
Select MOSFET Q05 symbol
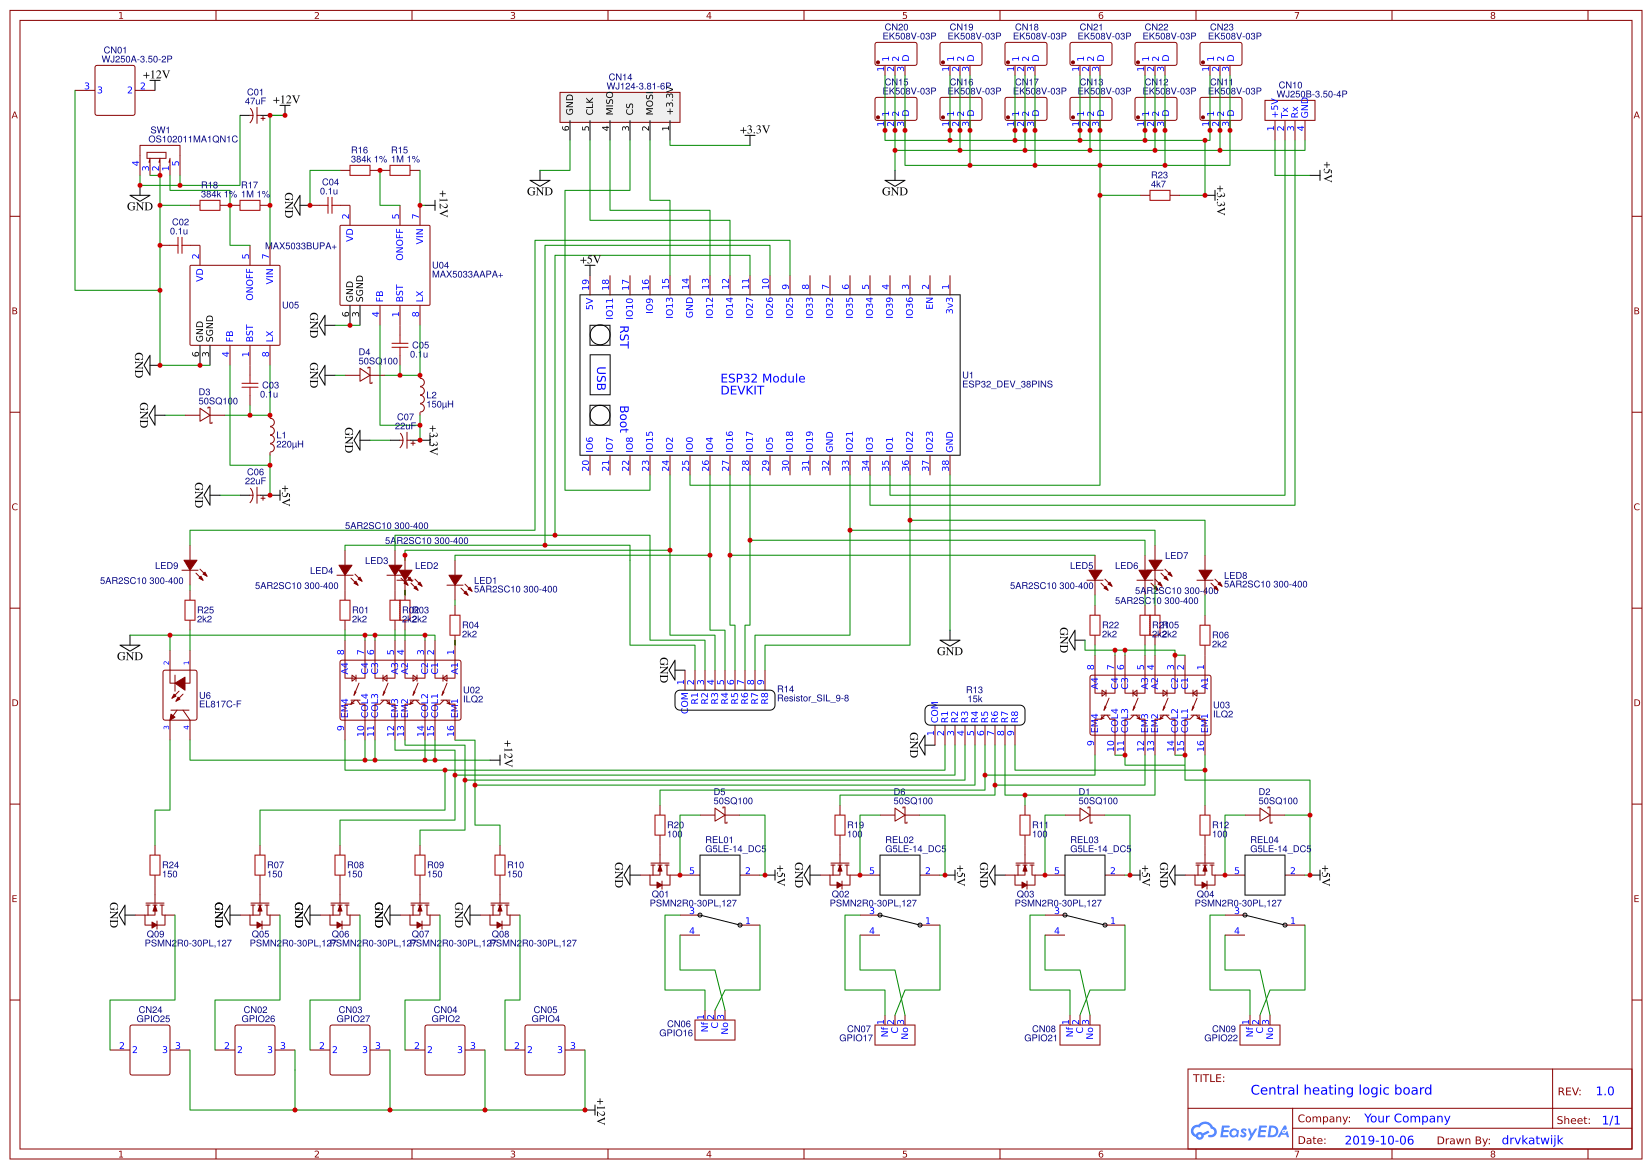[260, 915]
